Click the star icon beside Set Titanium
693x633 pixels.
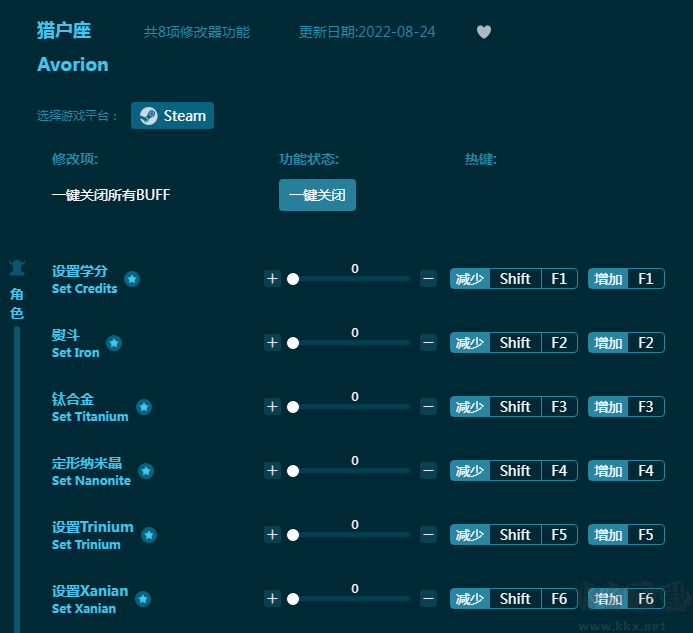144,407
